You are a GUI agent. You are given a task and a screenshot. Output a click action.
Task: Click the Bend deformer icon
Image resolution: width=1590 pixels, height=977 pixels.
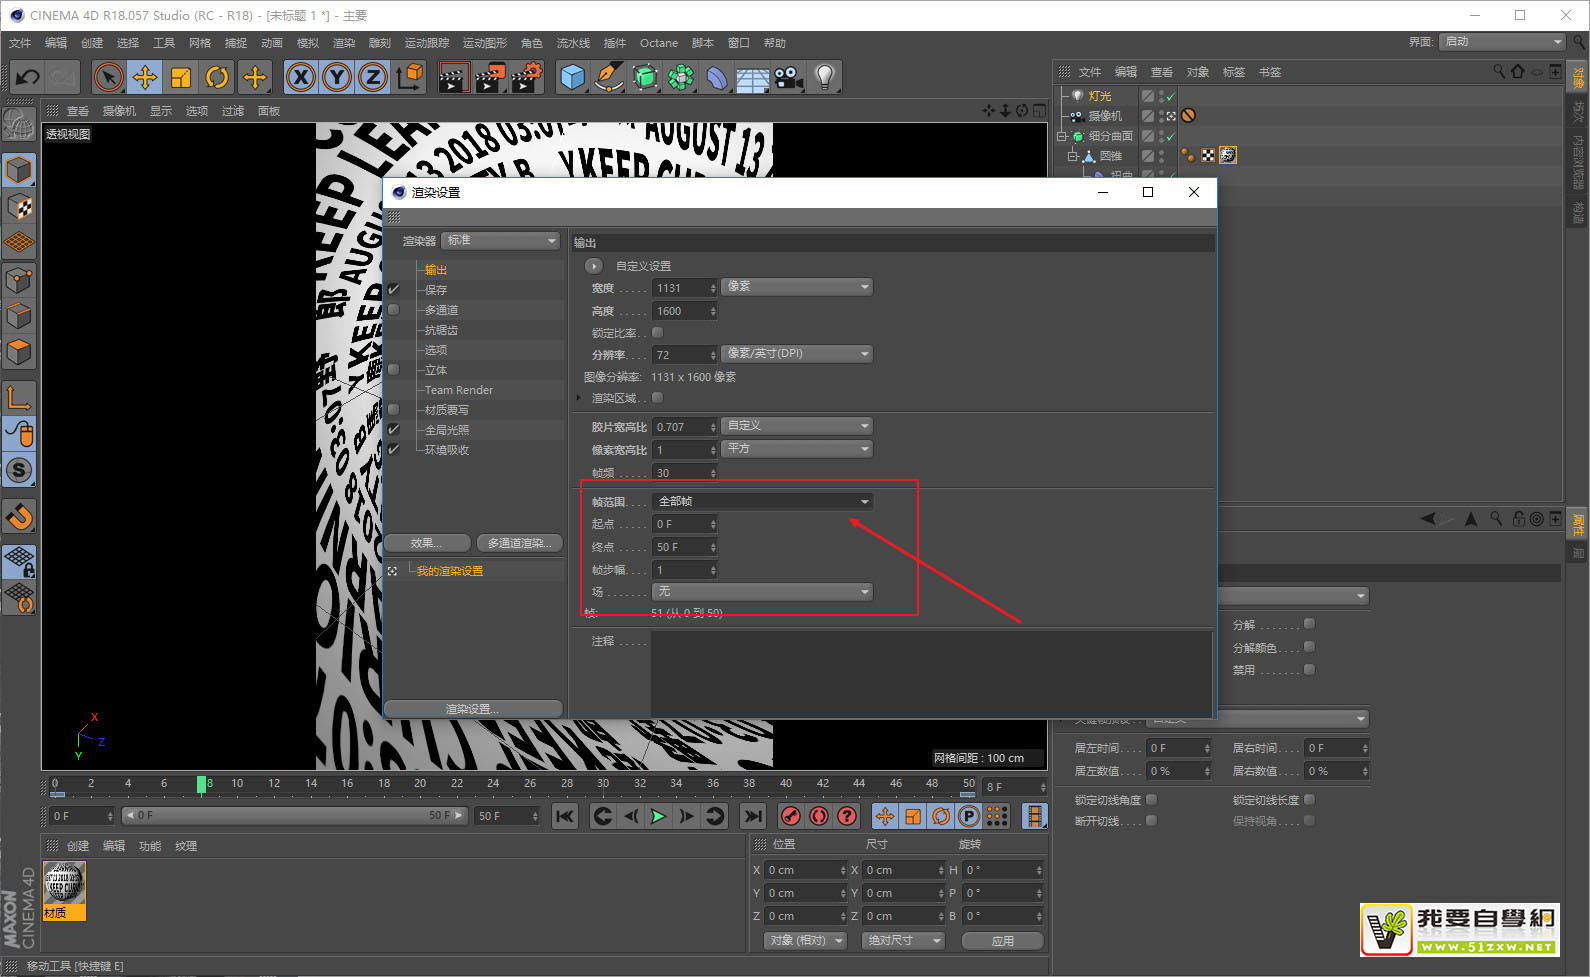(x=717, y=77)
